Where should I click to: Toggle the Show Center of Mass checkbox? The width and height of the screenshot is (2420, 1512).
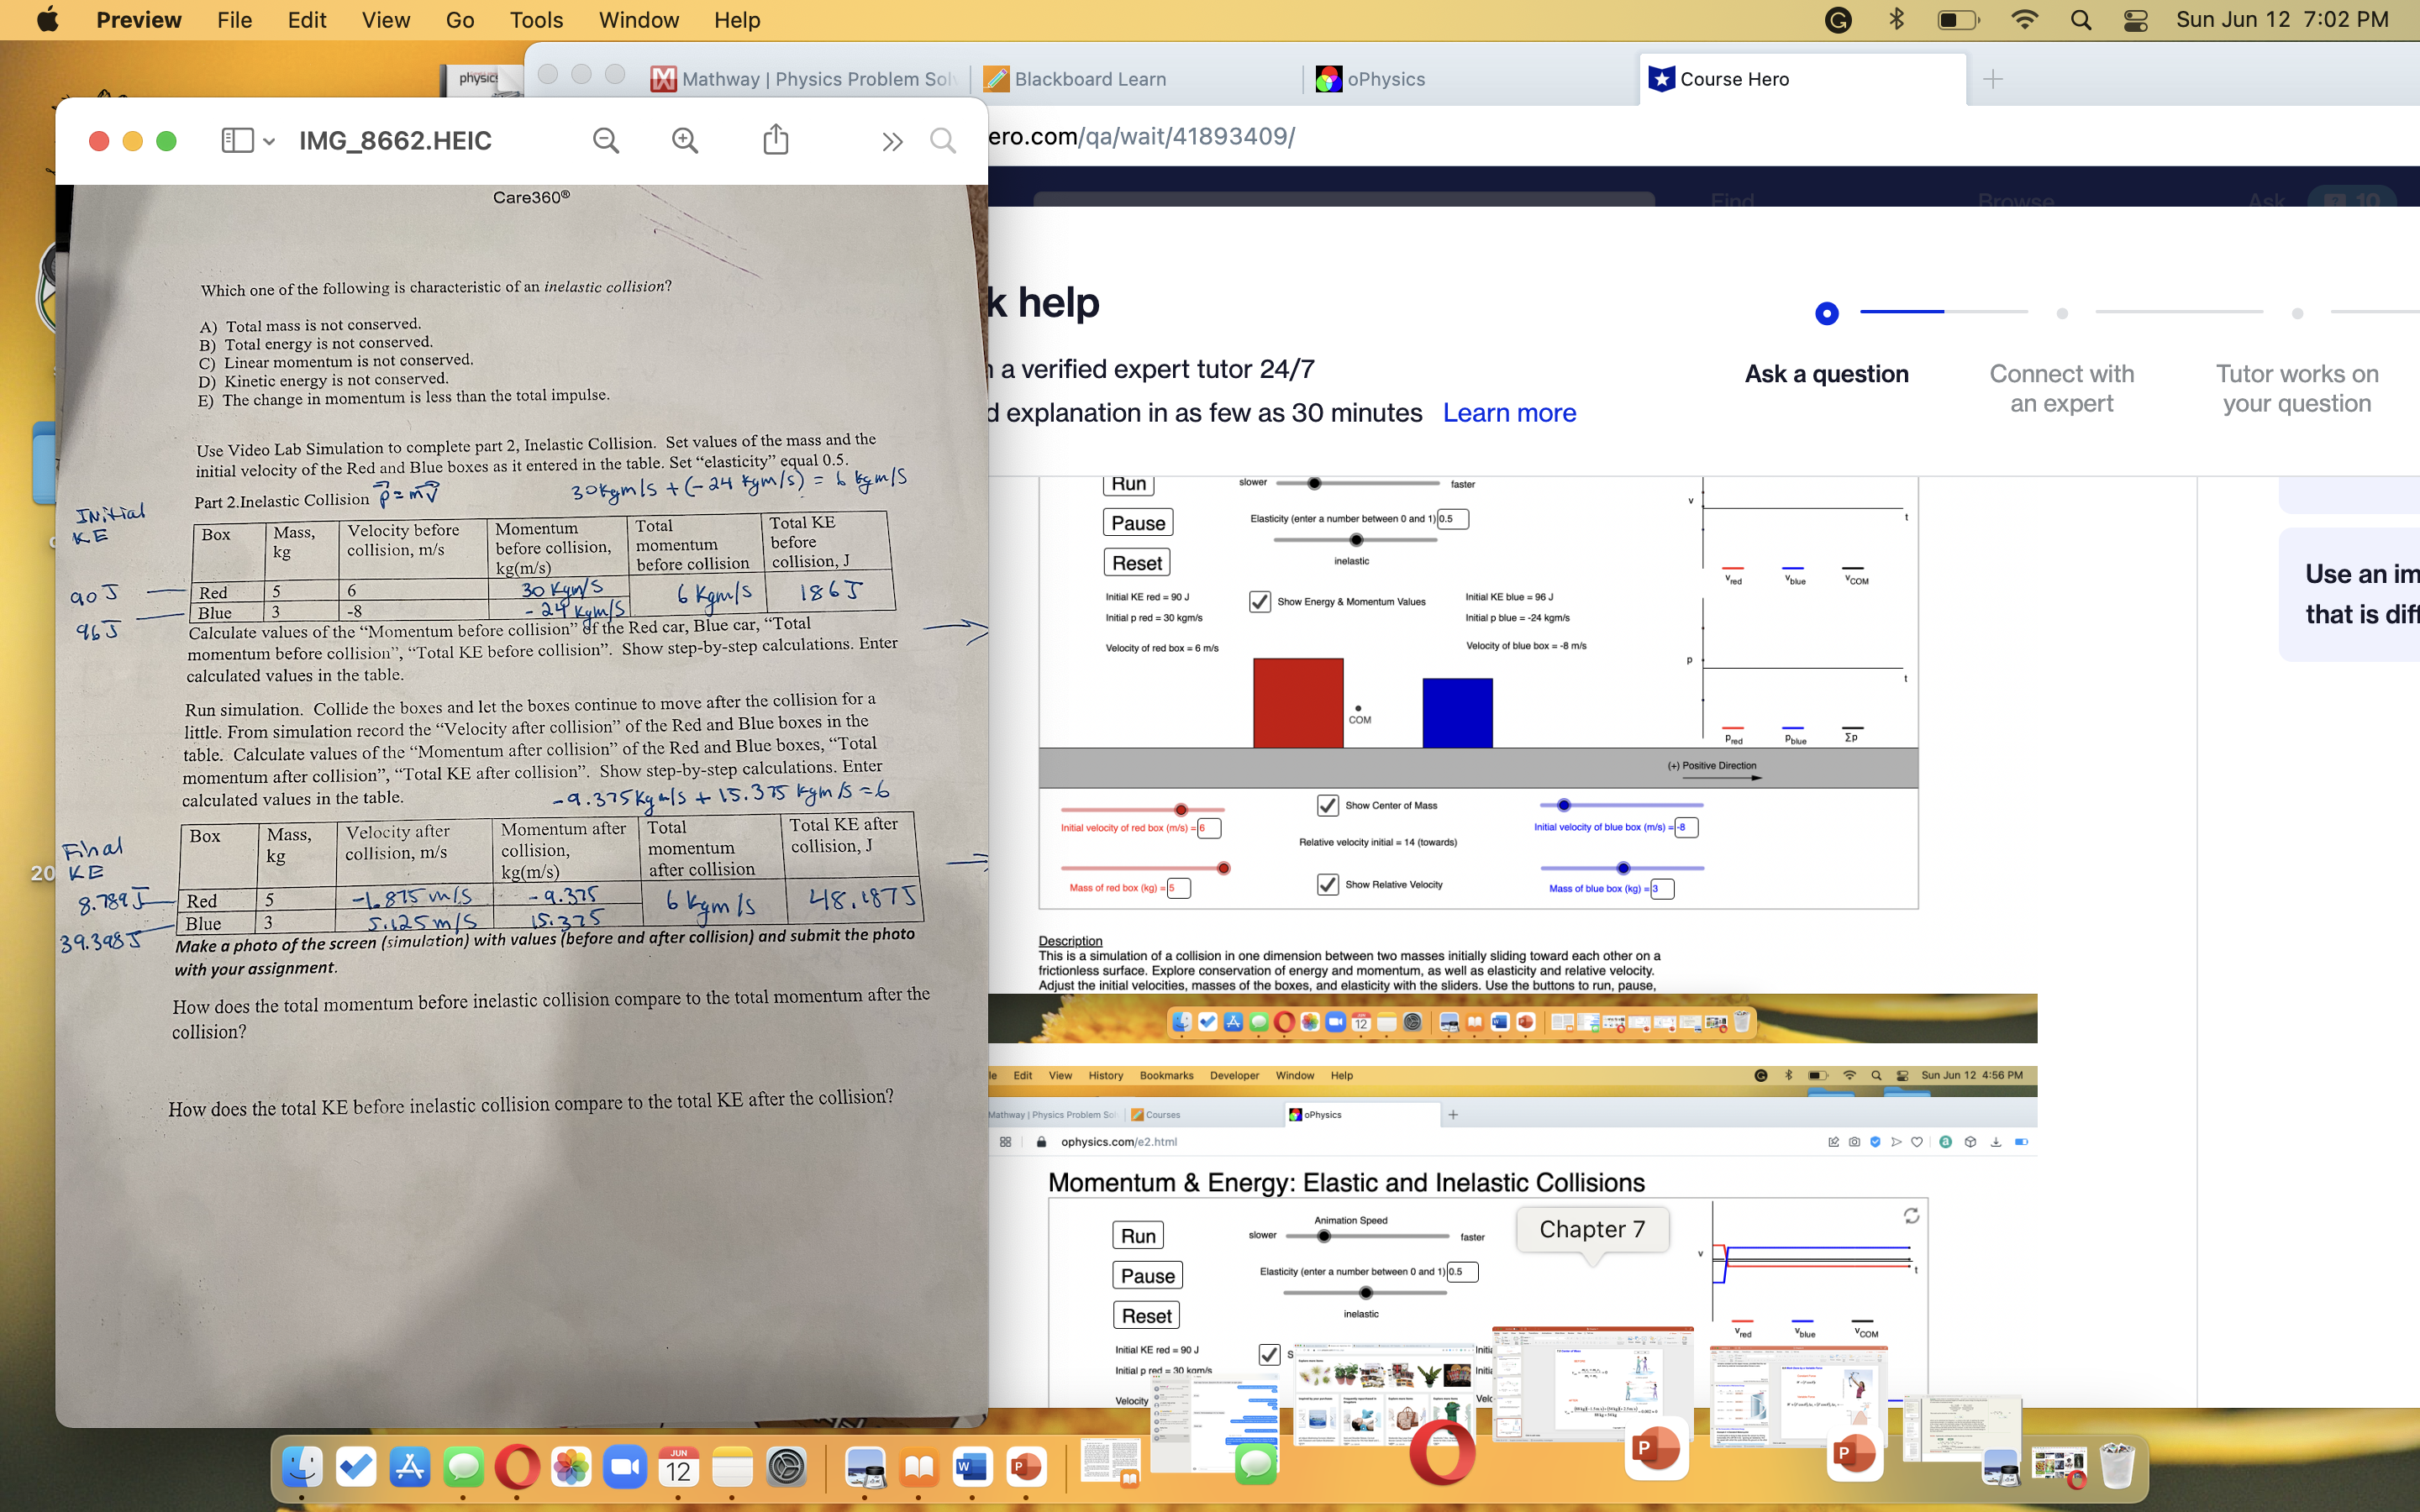tap(1327, 805)
